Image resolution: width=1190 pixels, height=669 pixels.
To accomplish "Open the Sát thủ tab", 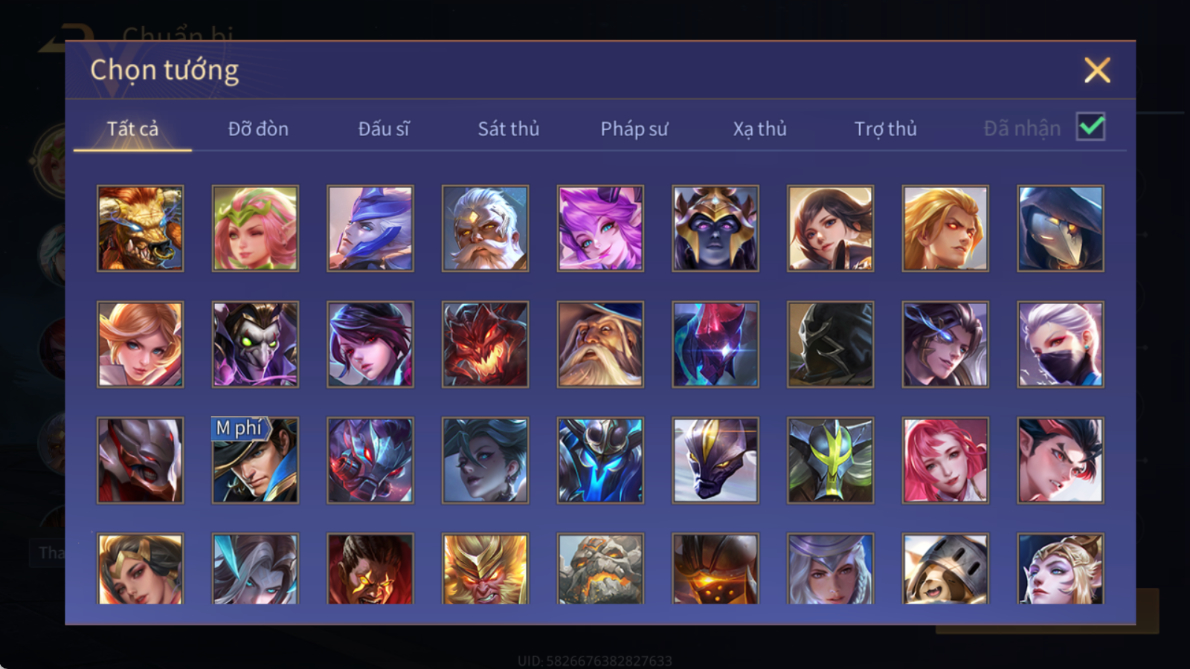I will click(x=508, y=129).
